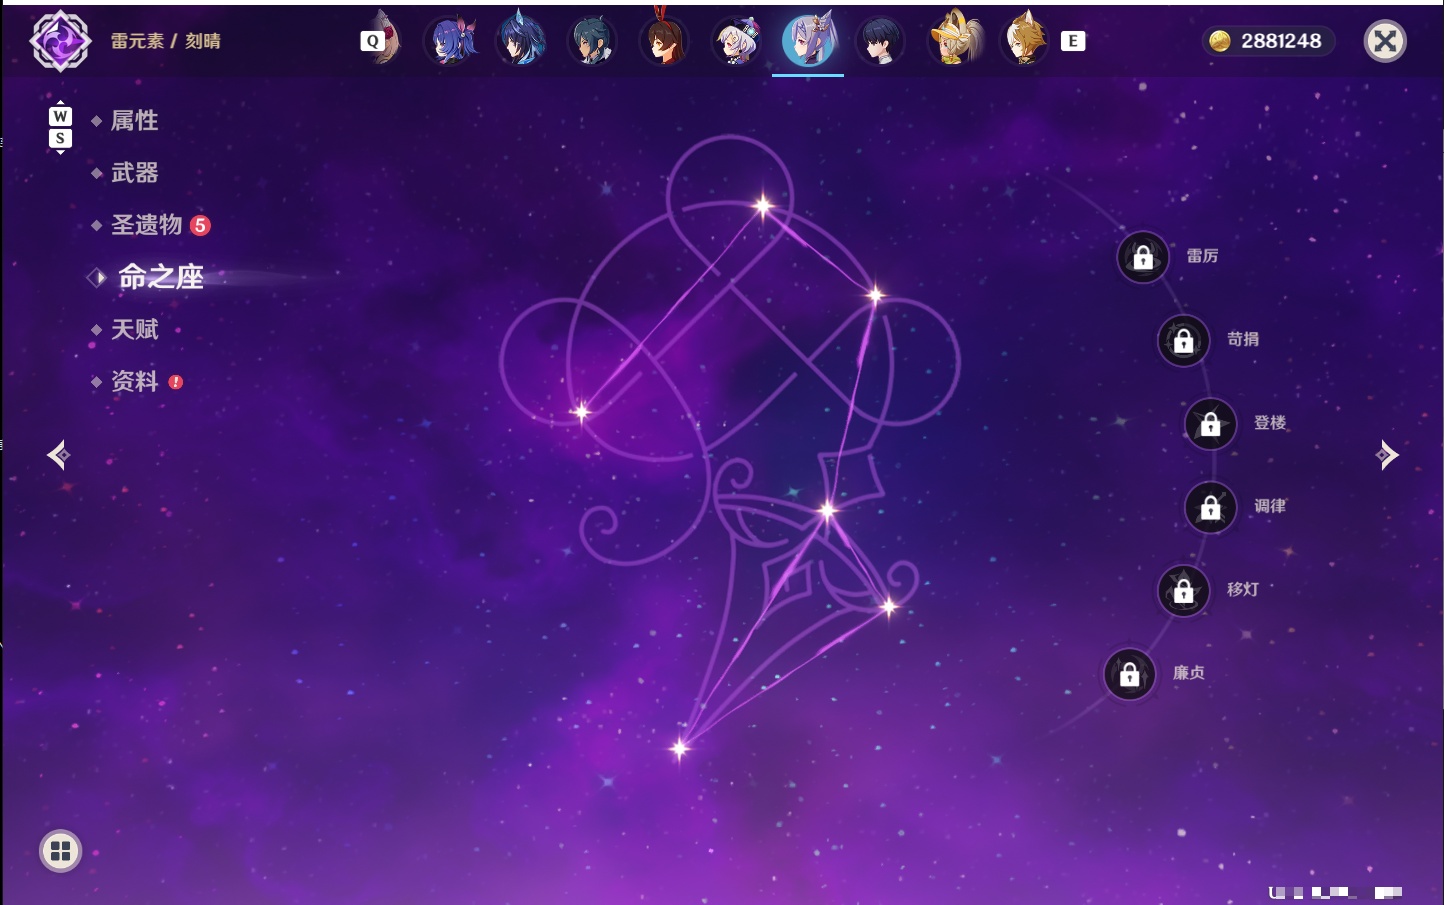Select the brown-haired character portrait with red ribbon
The height and width of the screenshot is (905, 1444).
(x=664, y=38)
